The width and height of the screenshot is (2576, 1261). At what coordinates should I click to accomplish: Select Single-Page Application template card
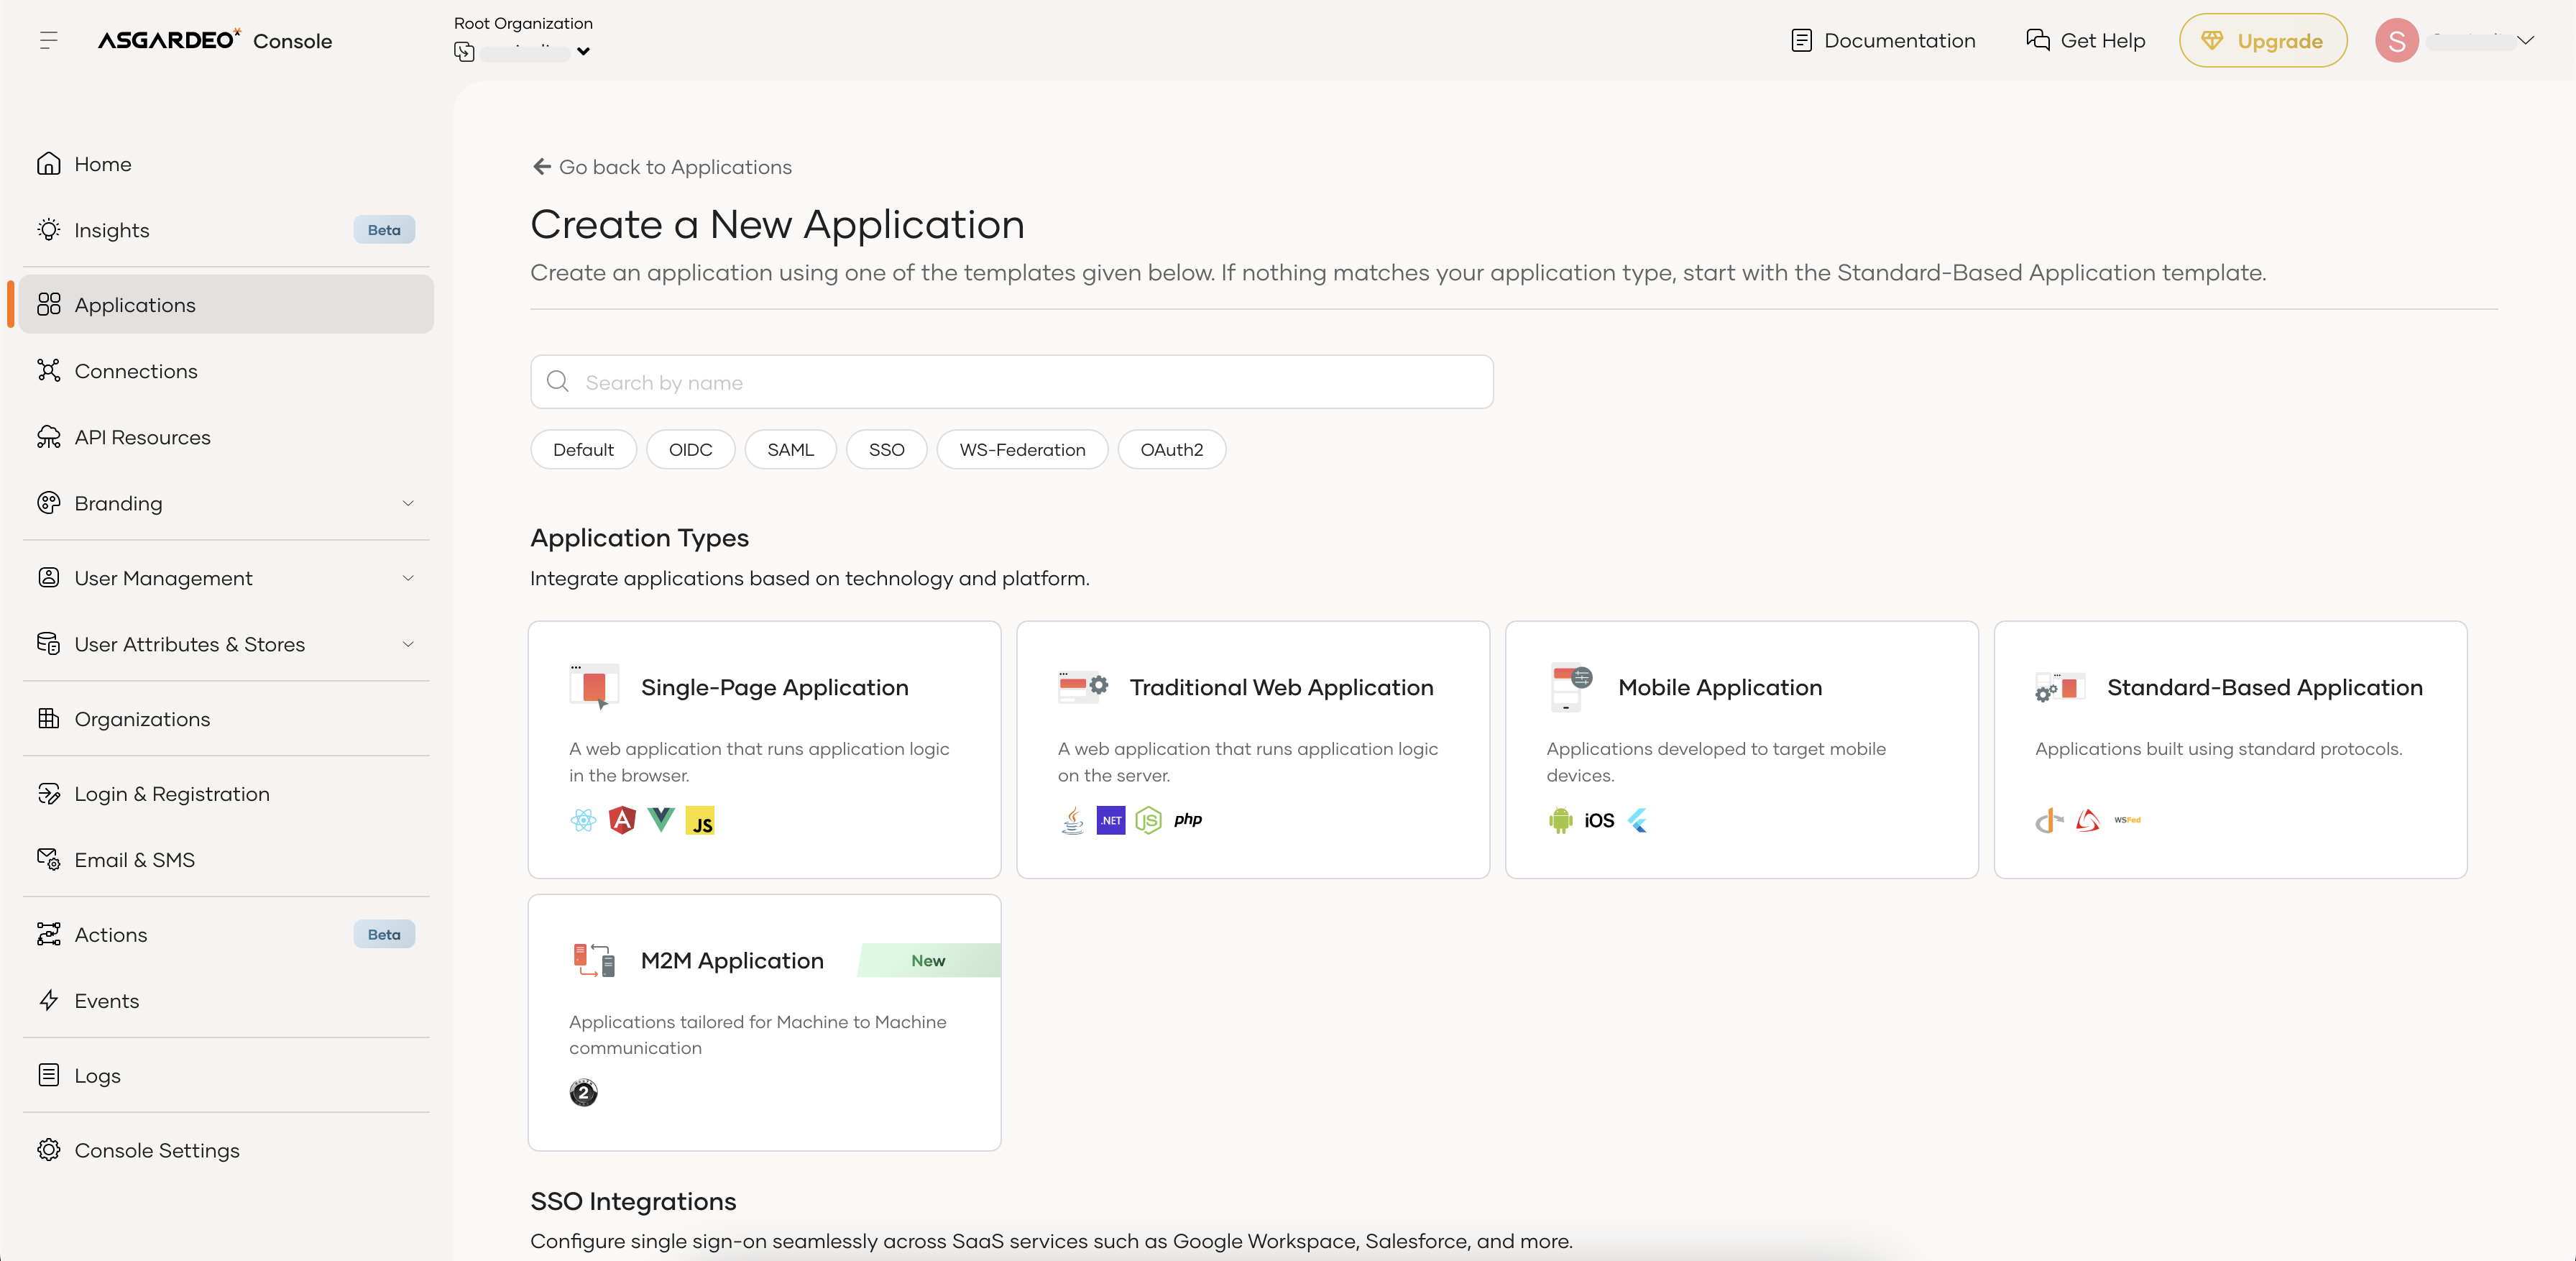764,750
